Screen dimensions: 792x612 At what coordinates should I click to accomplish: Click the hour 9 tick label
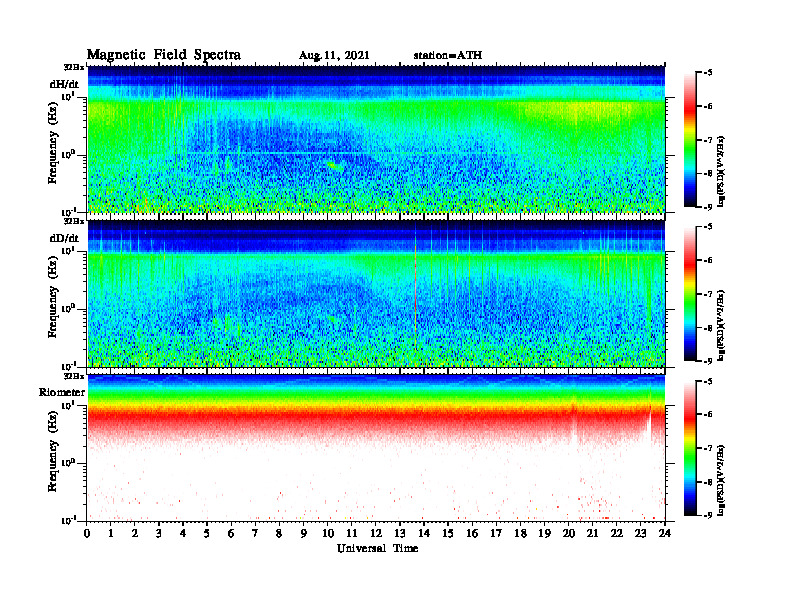coord(303,533)
